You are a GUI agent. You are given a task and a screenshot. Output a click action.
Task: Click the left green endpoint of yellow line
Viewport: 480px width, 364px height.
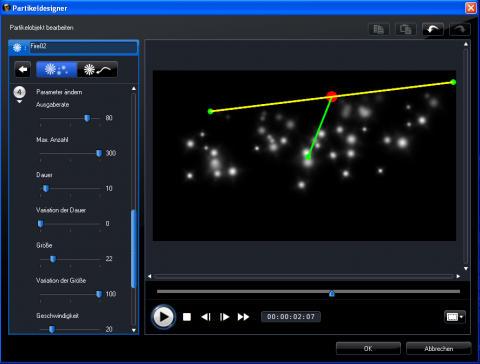[x=210, y=111]
